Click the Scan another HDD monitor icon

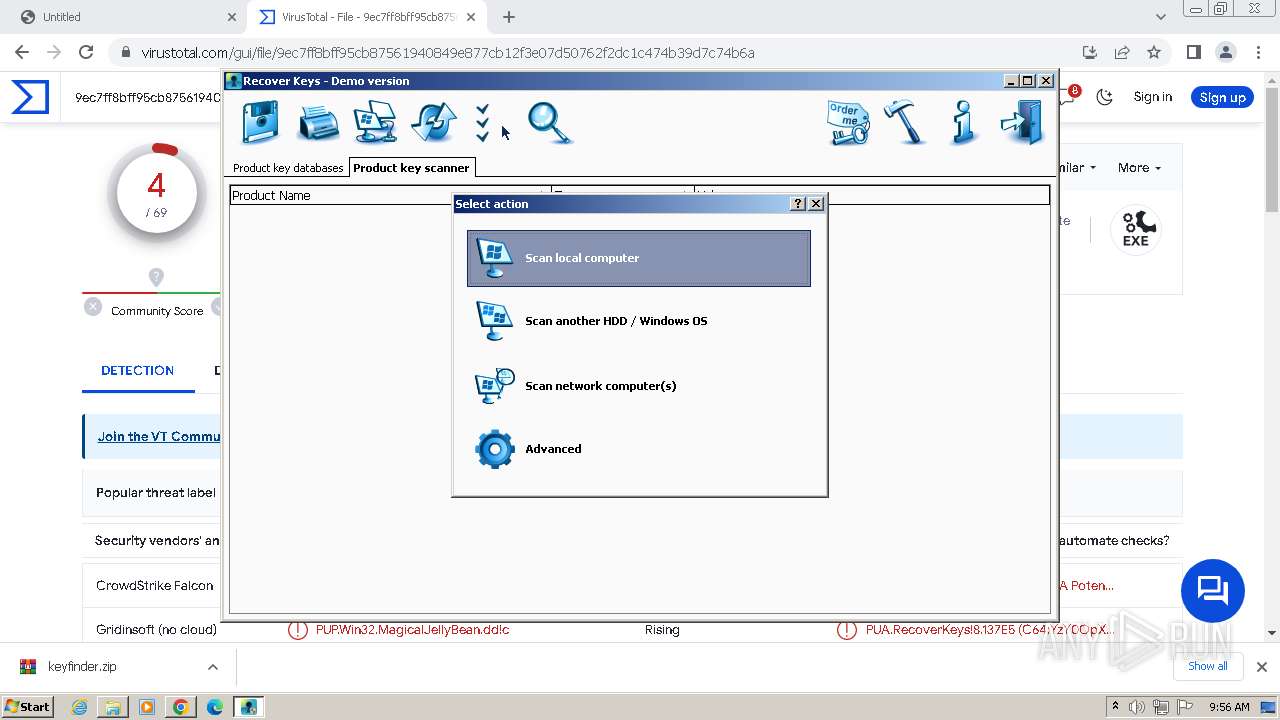494,321
